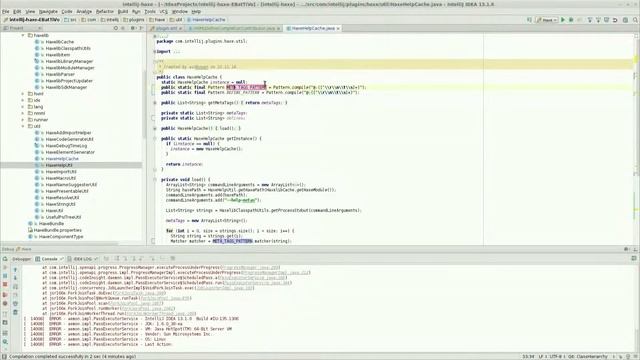Switch to the HaxeHelpCache.java editor tab
This screenshot has width=640, height=360.
[313, 28]
